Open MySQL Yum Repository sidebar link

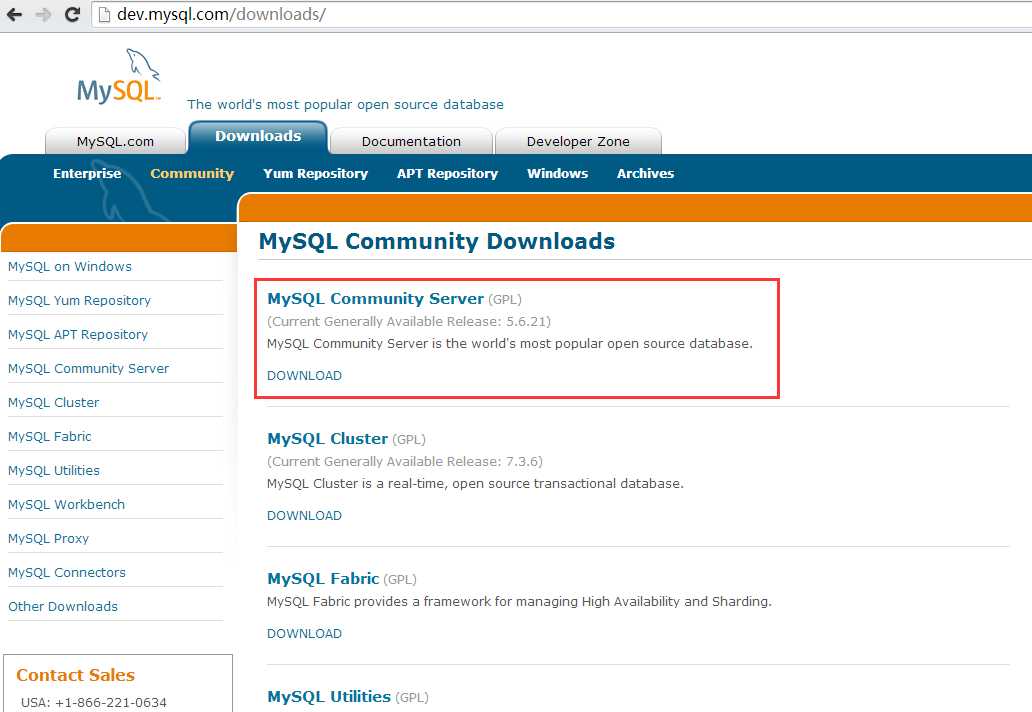[x=79, y=301]
